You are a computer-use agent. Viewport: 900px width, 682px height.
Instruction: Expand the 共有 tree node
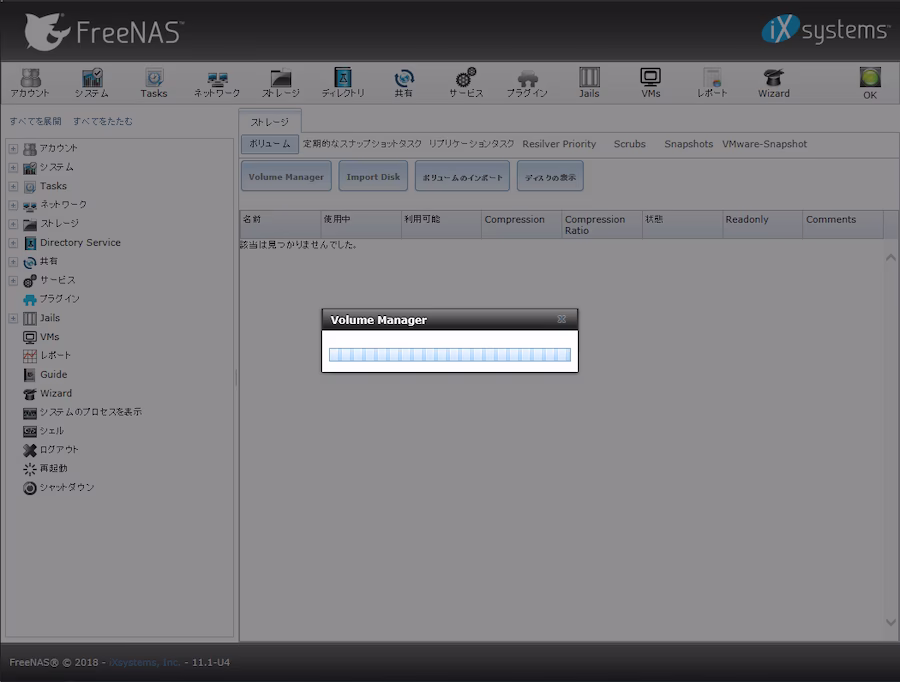13,262
